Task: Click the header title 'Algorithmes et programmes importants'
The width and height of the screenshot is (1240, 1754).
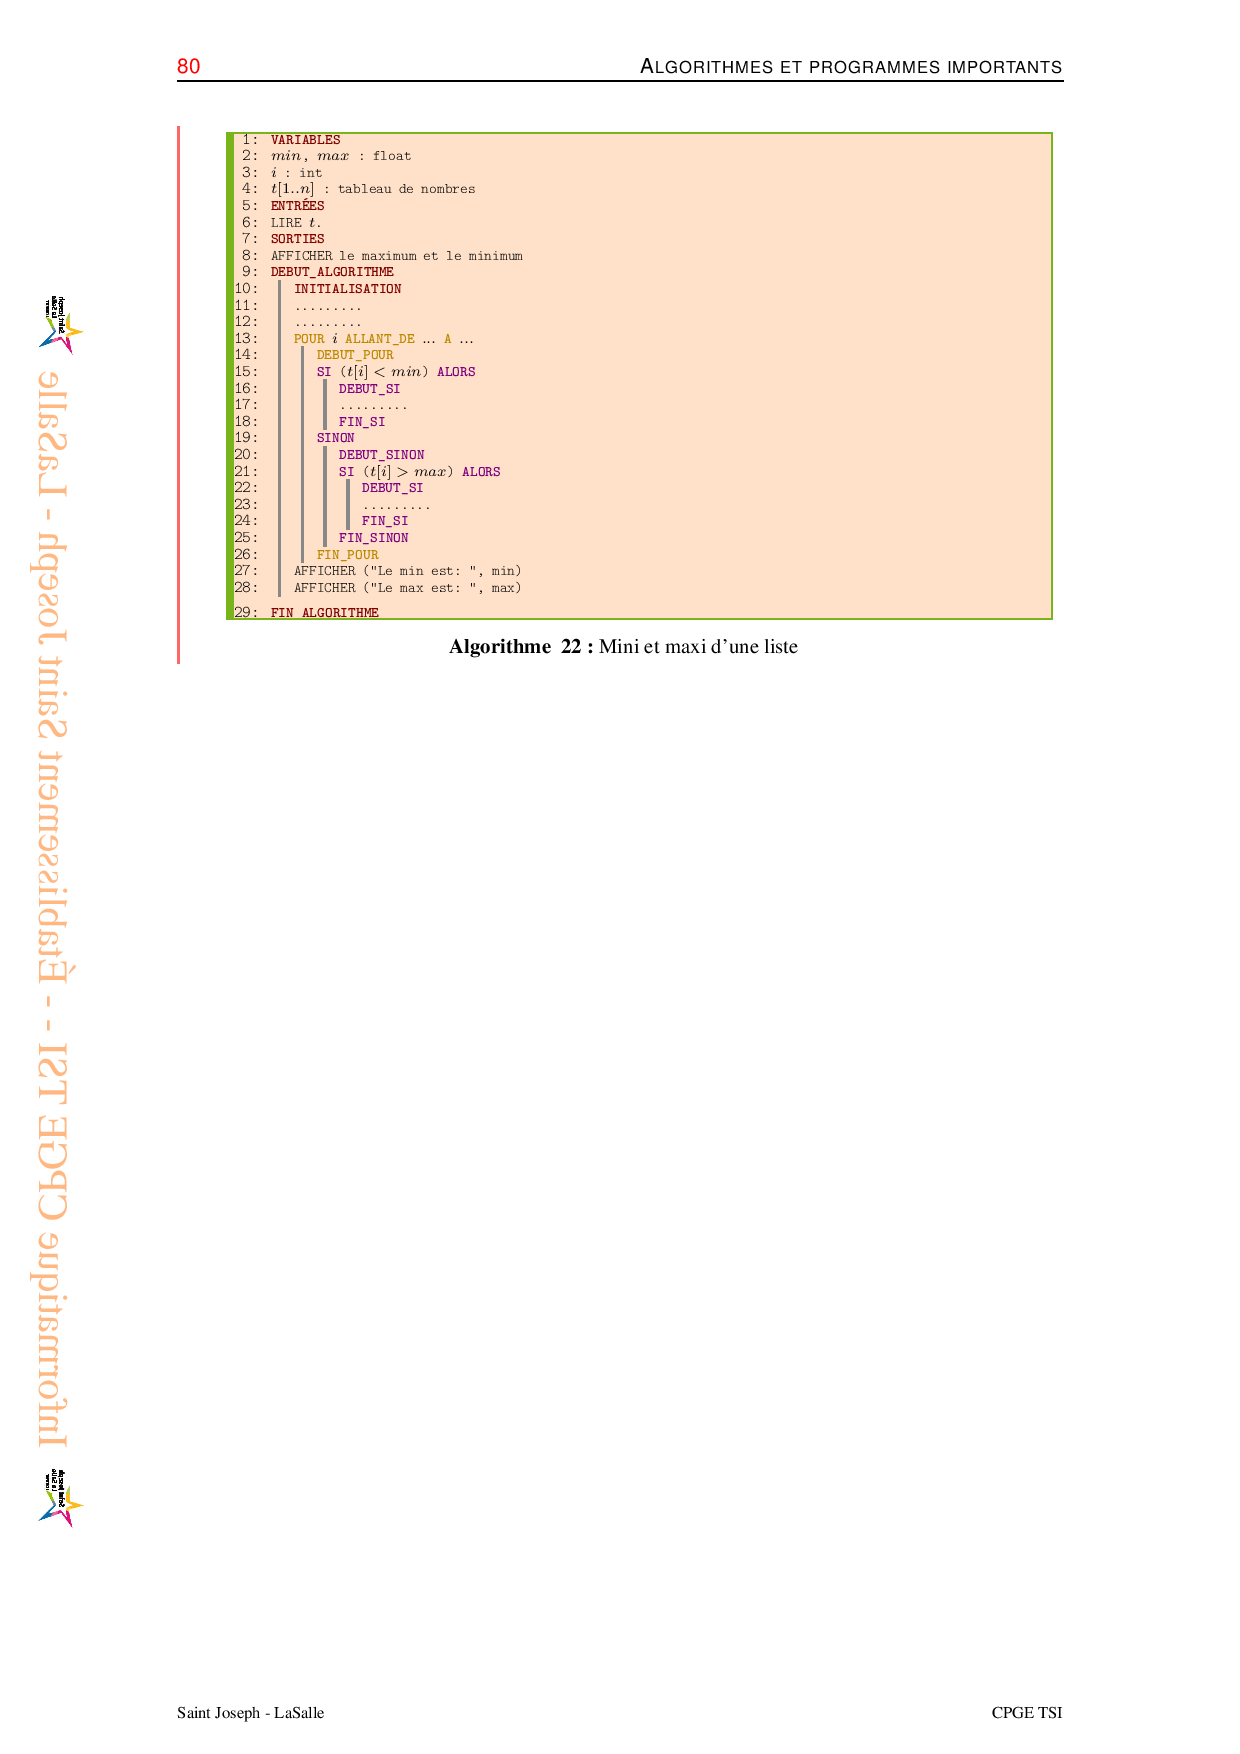Action: 850,67
